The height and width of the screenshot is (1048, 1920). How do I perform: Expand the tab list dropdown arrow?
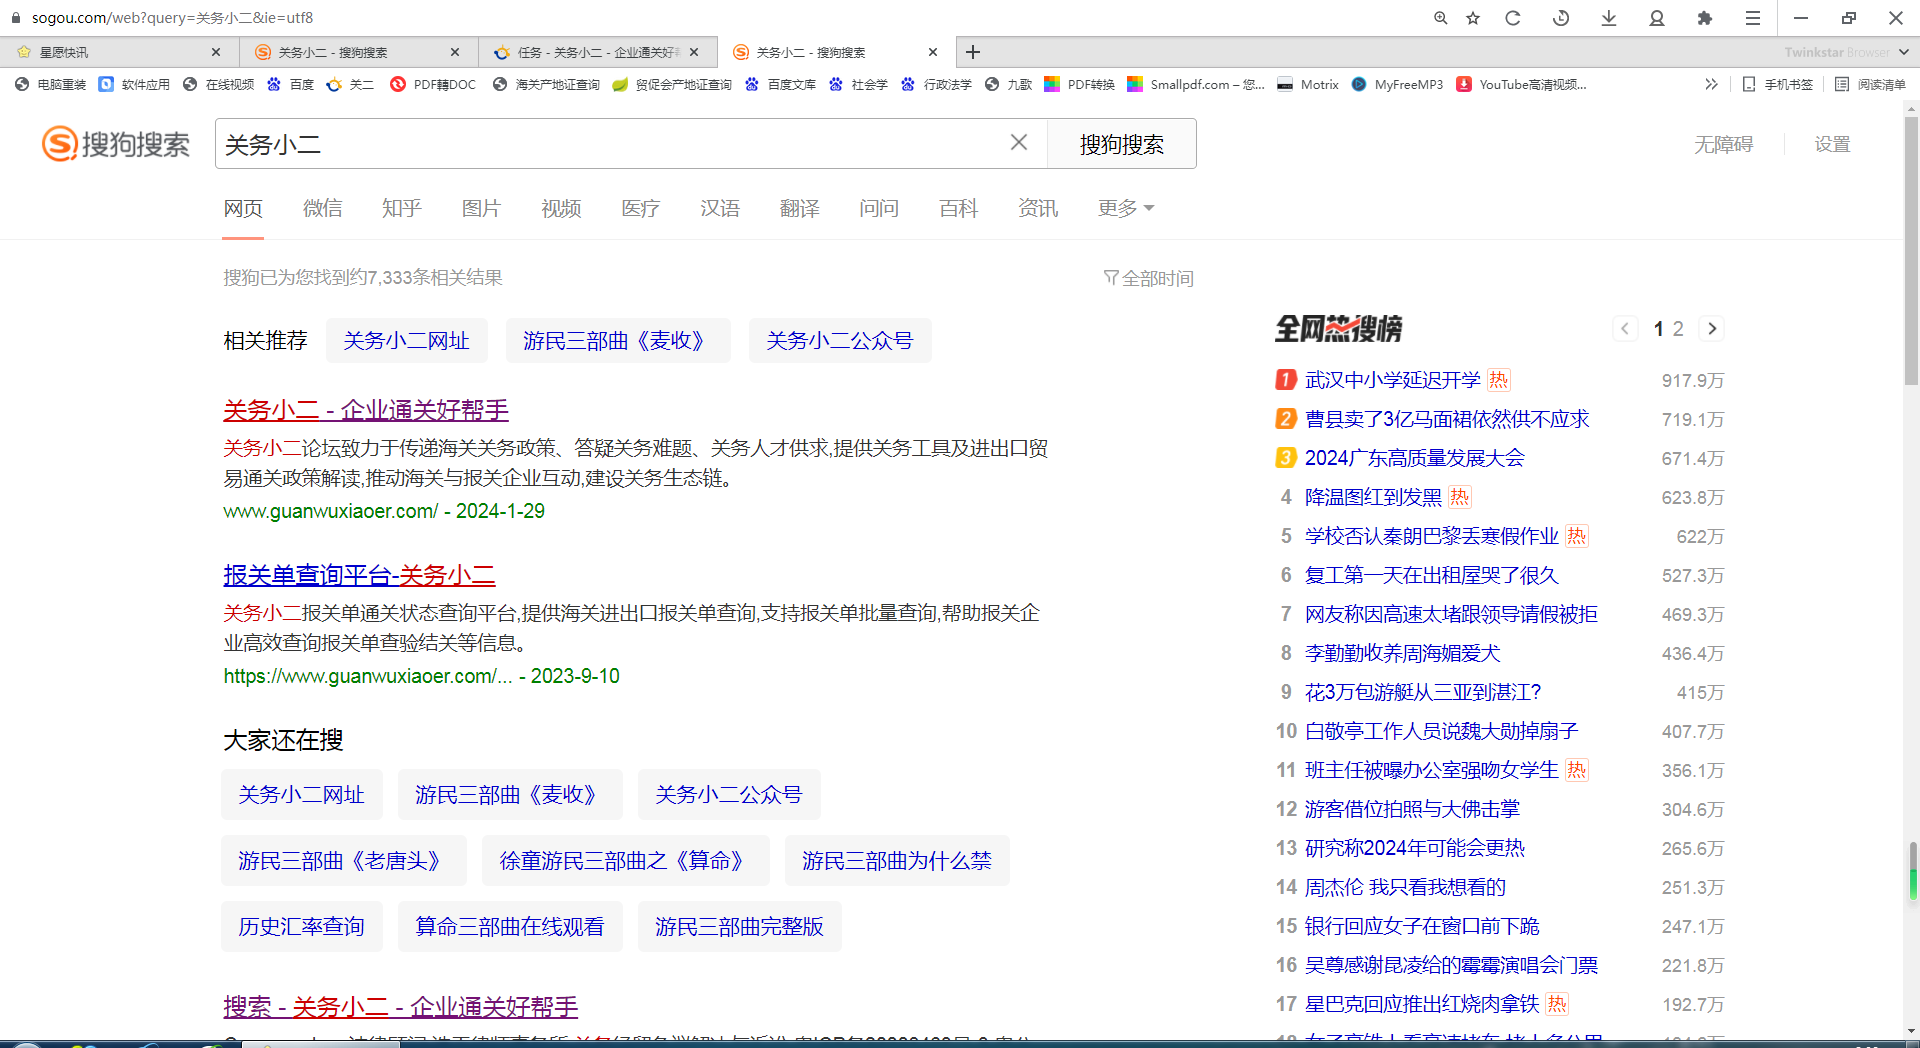pos(1903,52)
